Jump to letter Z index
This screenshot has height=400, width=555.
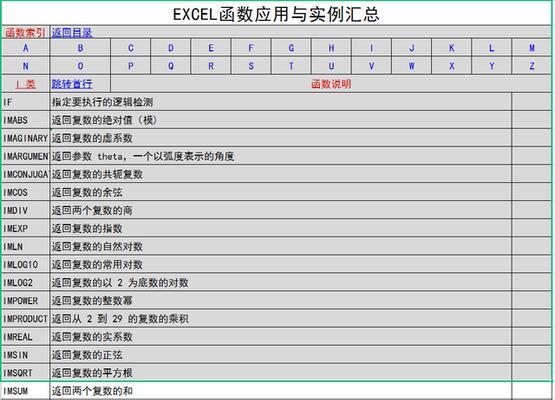(x=532, y=66)
